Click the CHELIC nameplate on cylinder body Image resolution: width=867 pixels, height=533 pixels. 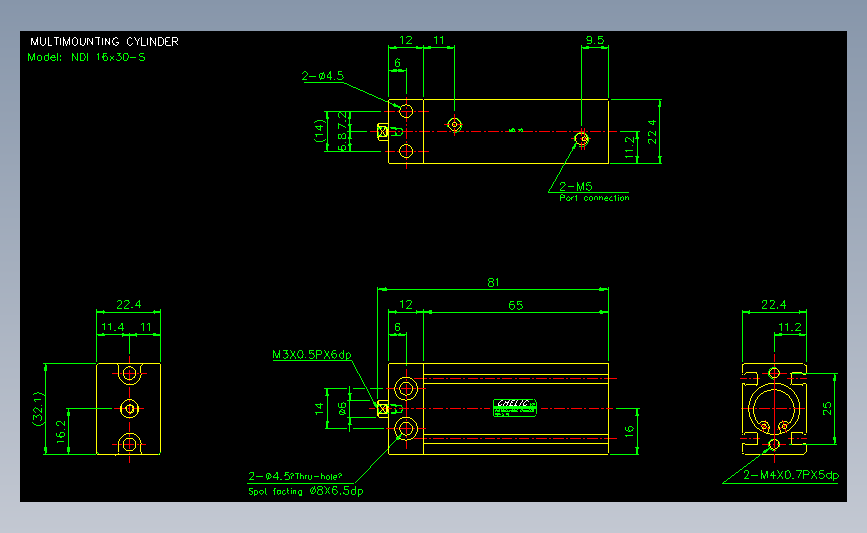515,407
